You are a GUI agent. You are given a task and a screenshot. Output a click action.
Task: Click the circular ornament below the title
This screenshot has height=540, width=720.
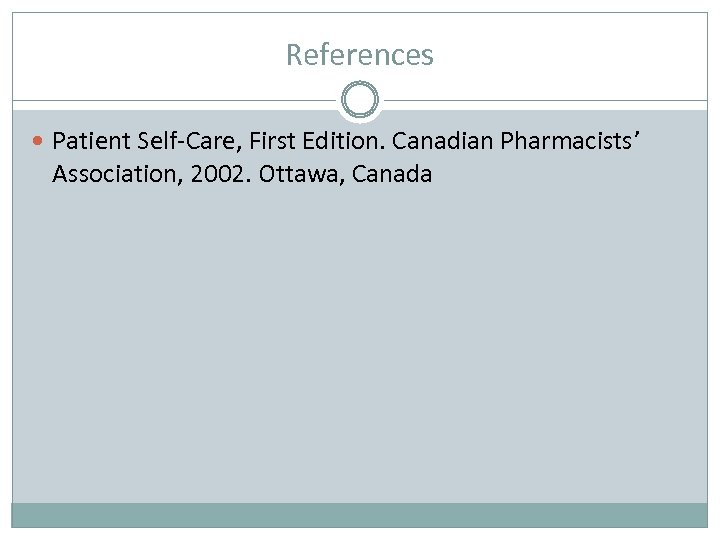click(360, 100)
